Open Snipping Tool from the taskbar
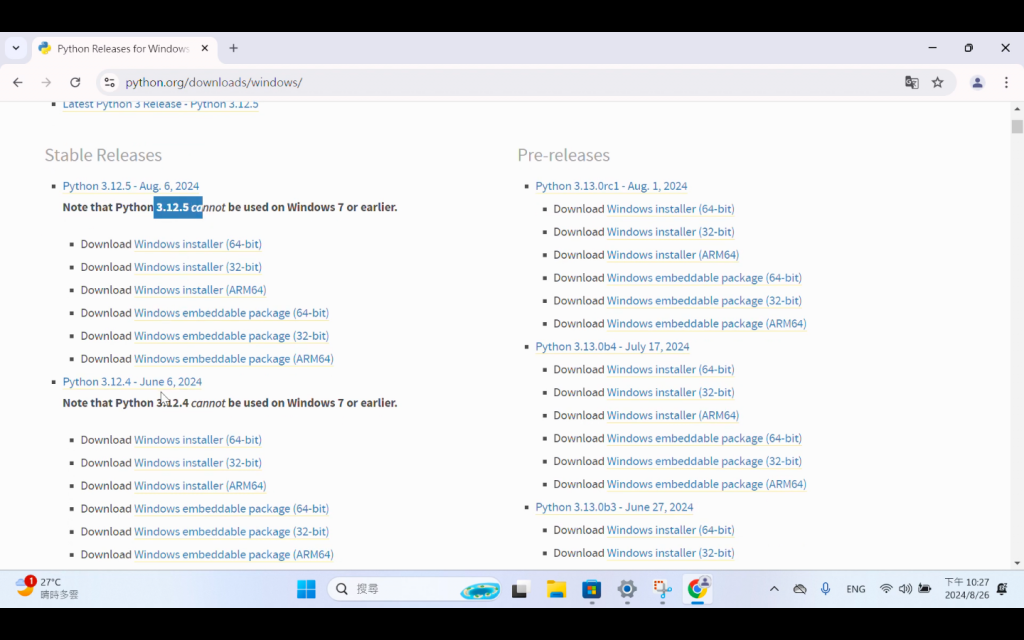This screenshot has width=1024, height=640. point(662,589)
